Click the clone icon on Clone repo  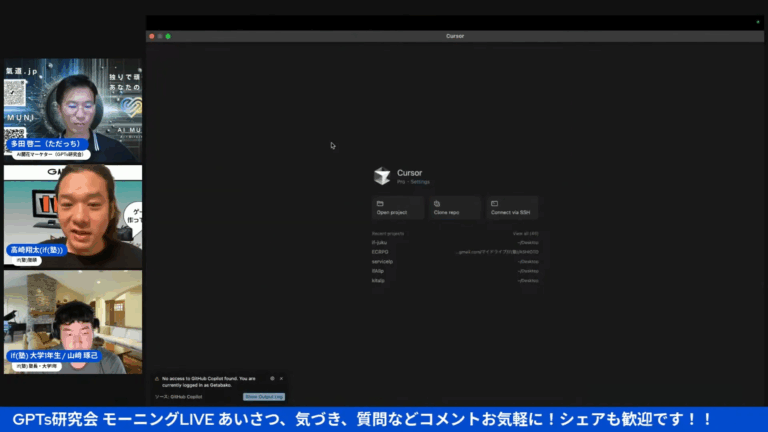point(437,204)
